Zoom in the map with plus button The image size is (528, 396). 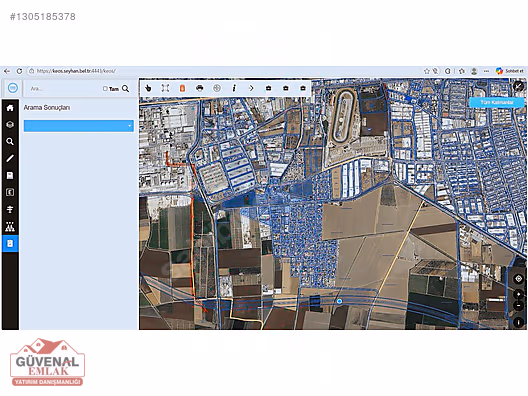click(x=519, y=294)
